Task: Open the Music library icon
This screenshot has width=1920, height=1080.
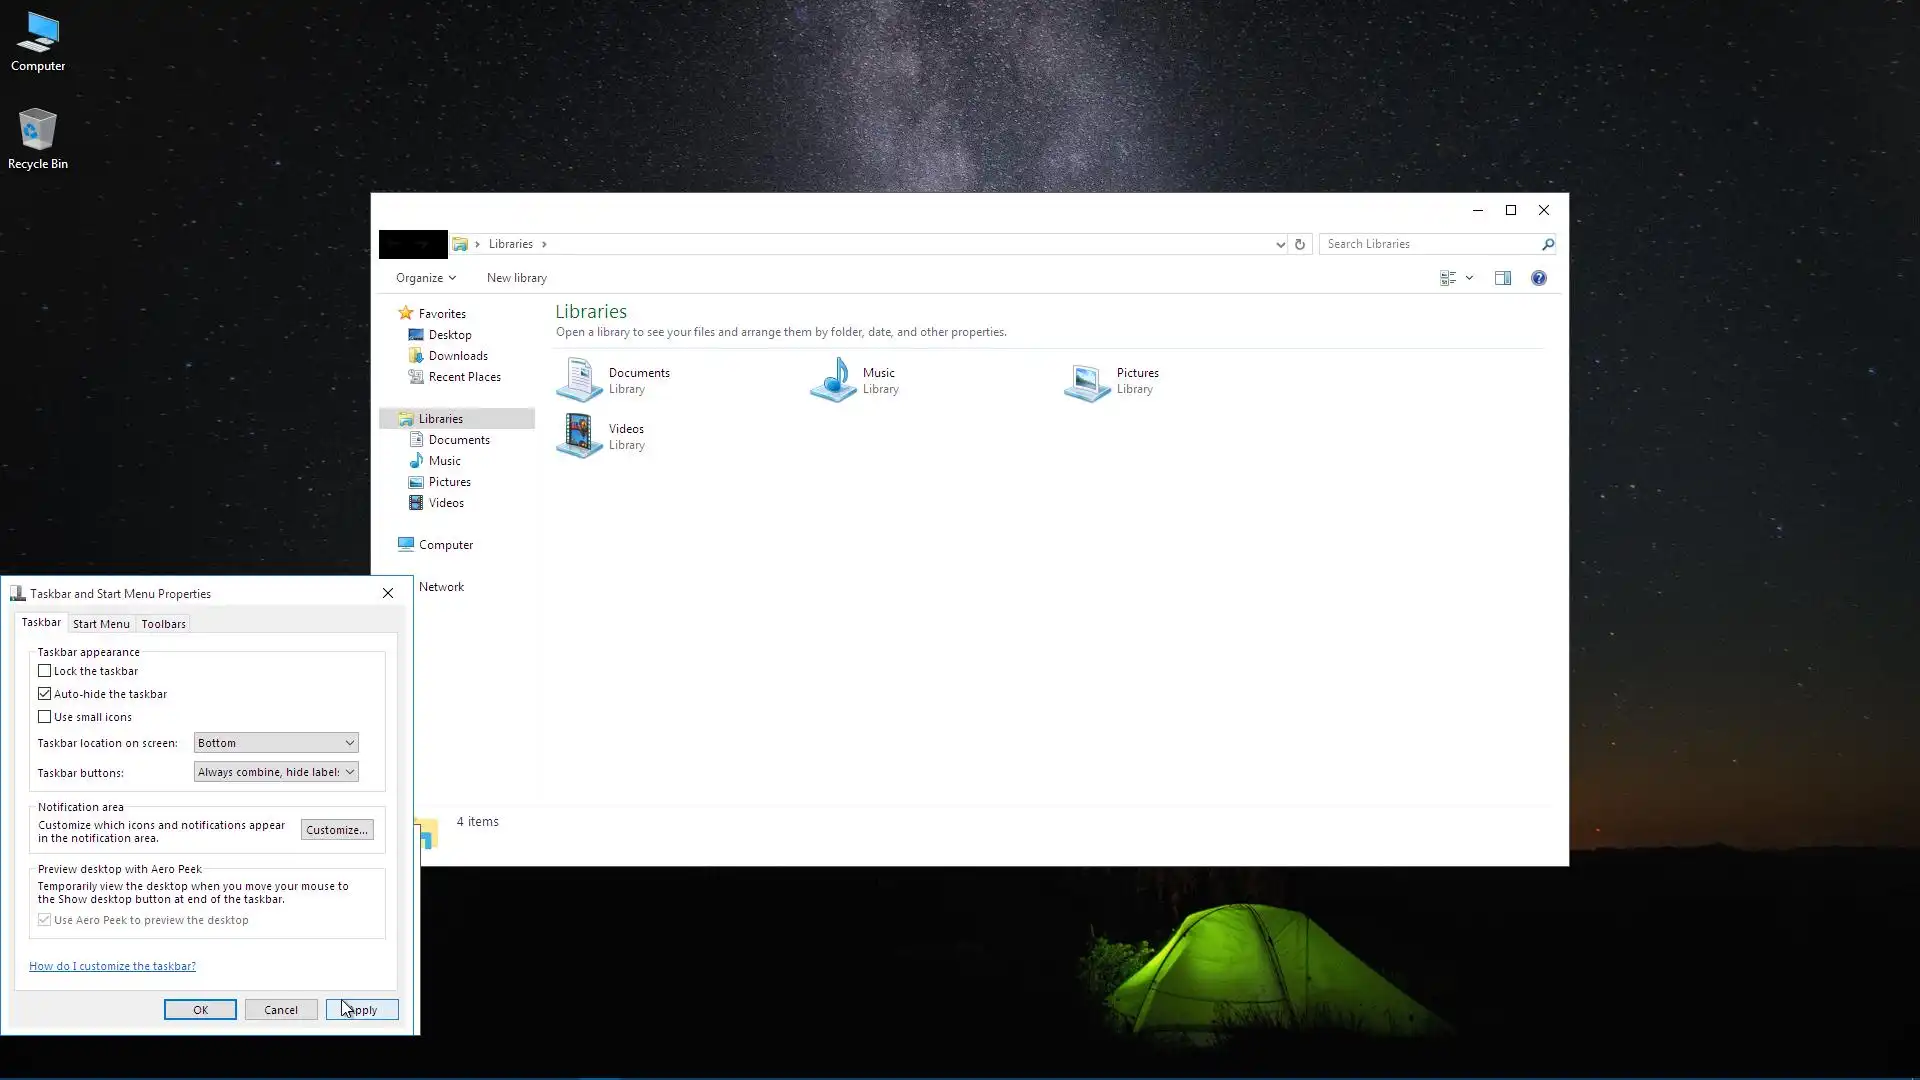Action: 833,381
